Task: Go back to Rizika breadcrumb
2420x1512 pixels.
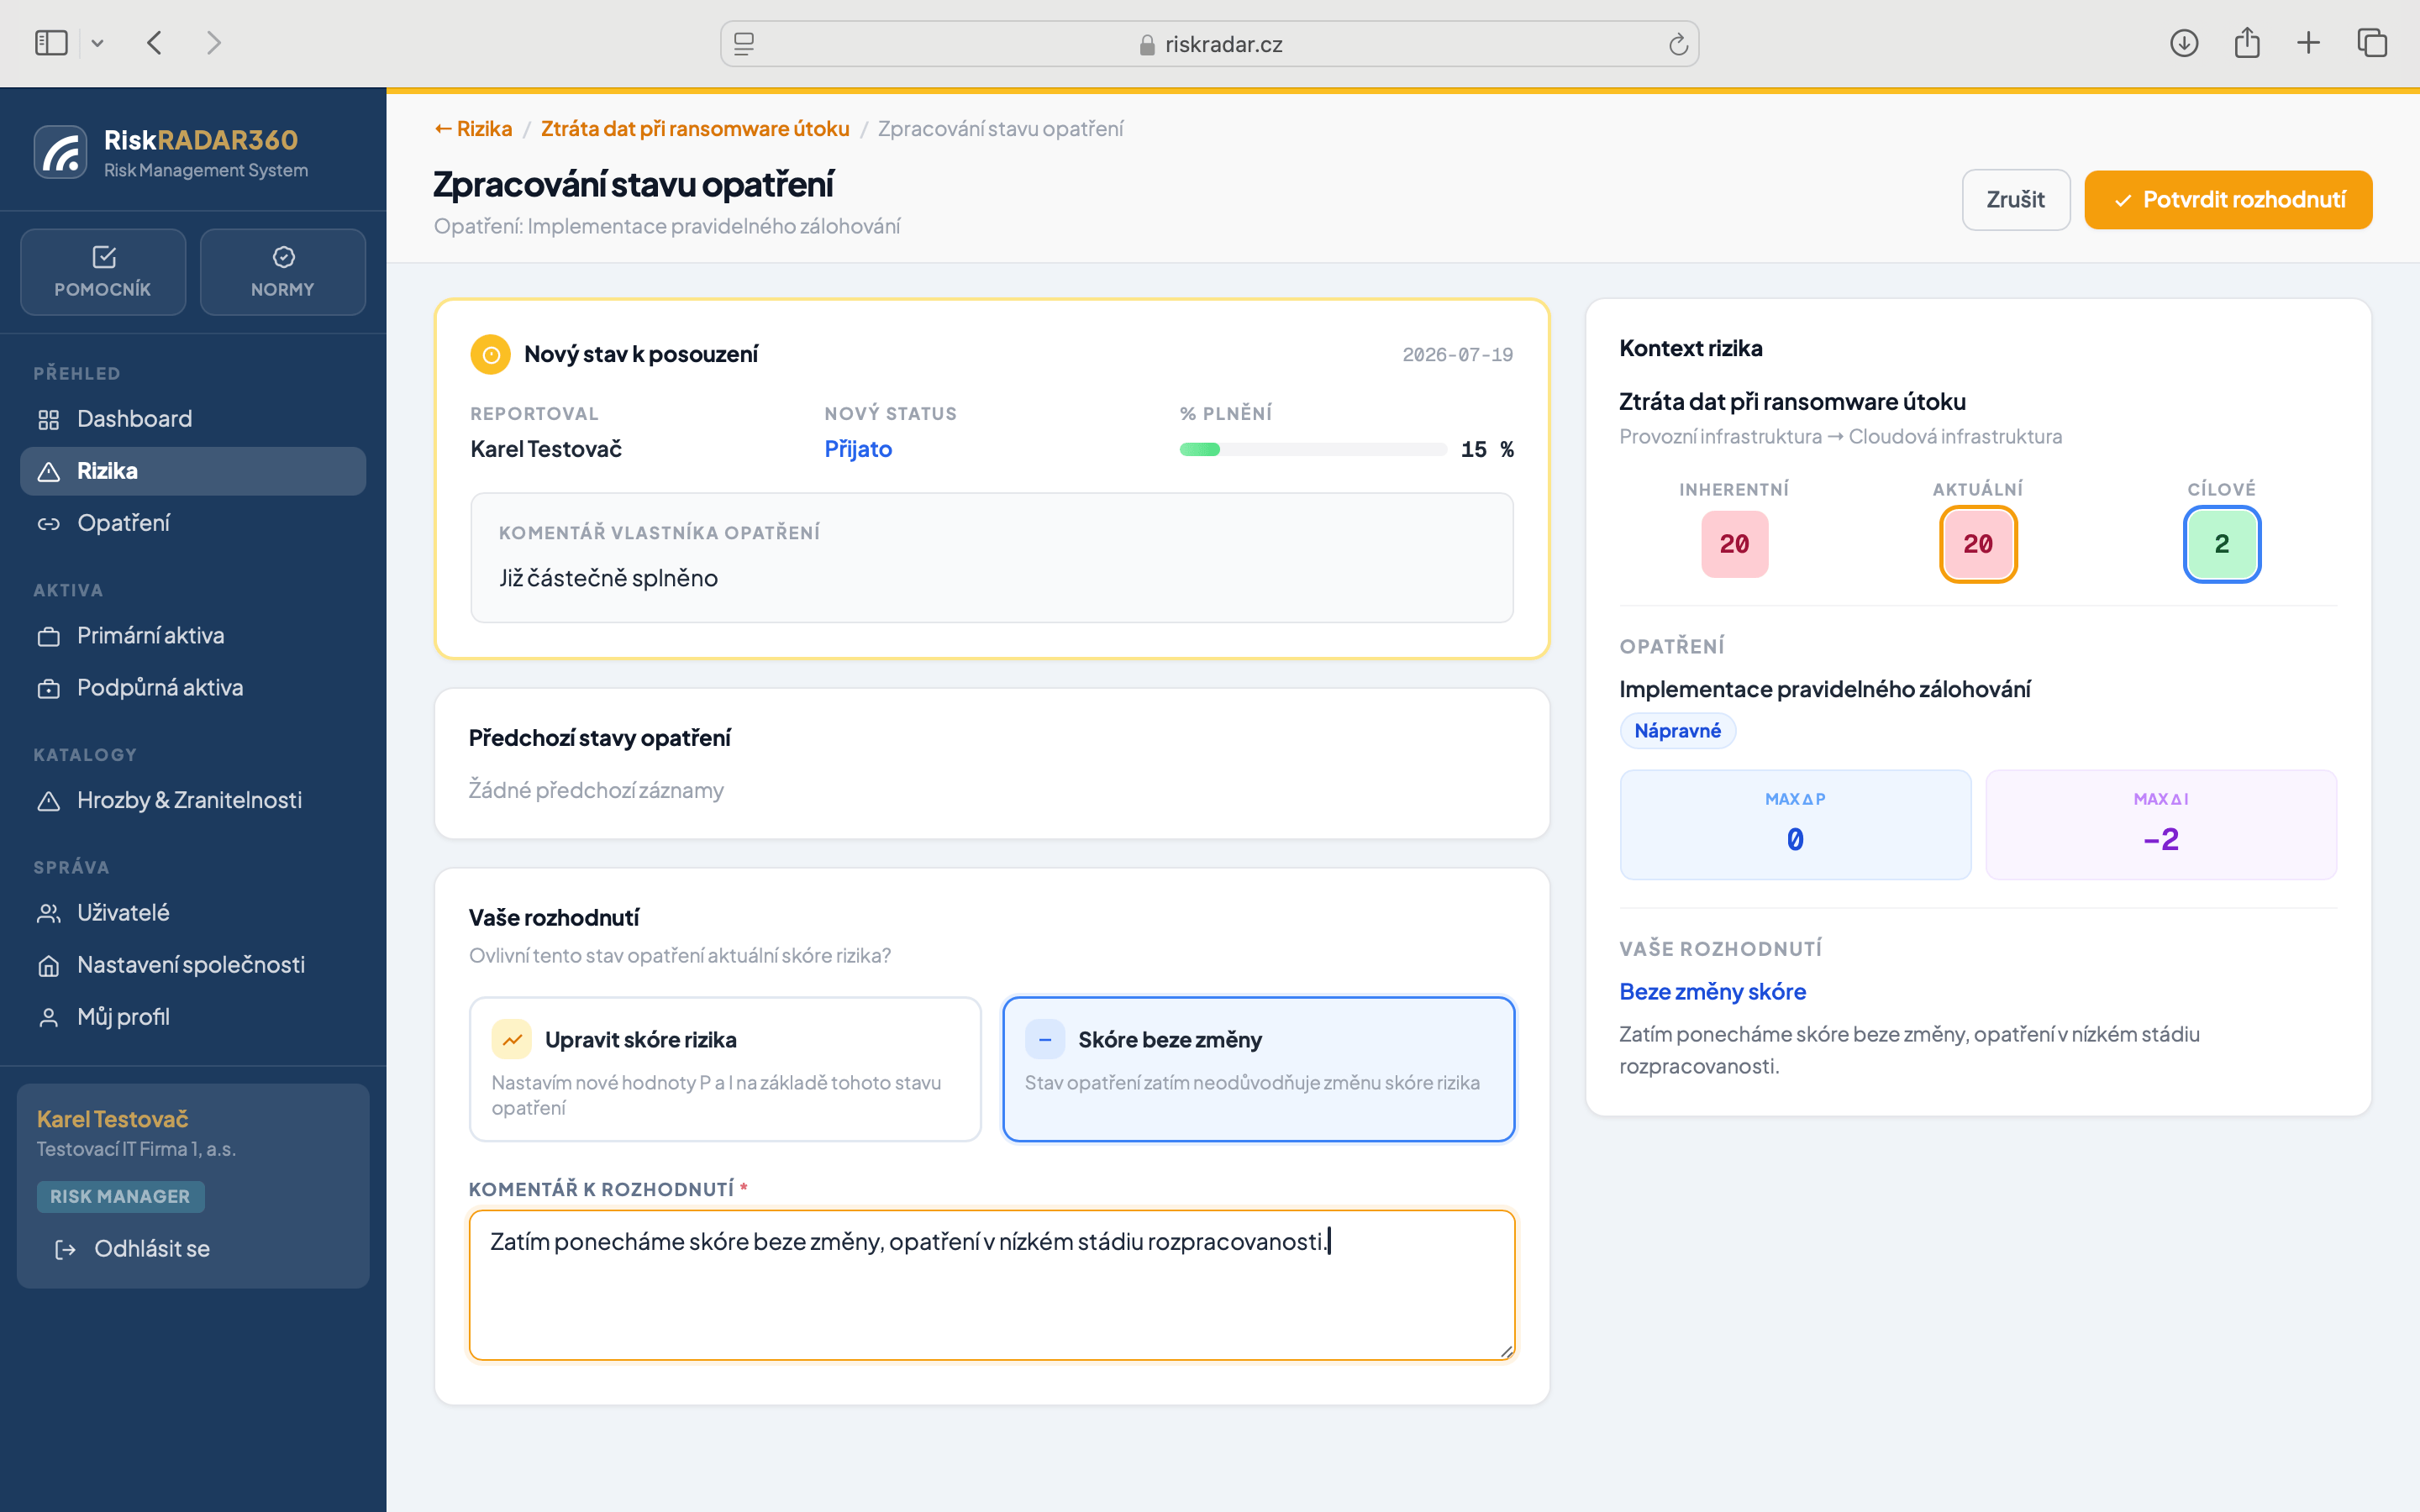Action: [x=473, y=129]
